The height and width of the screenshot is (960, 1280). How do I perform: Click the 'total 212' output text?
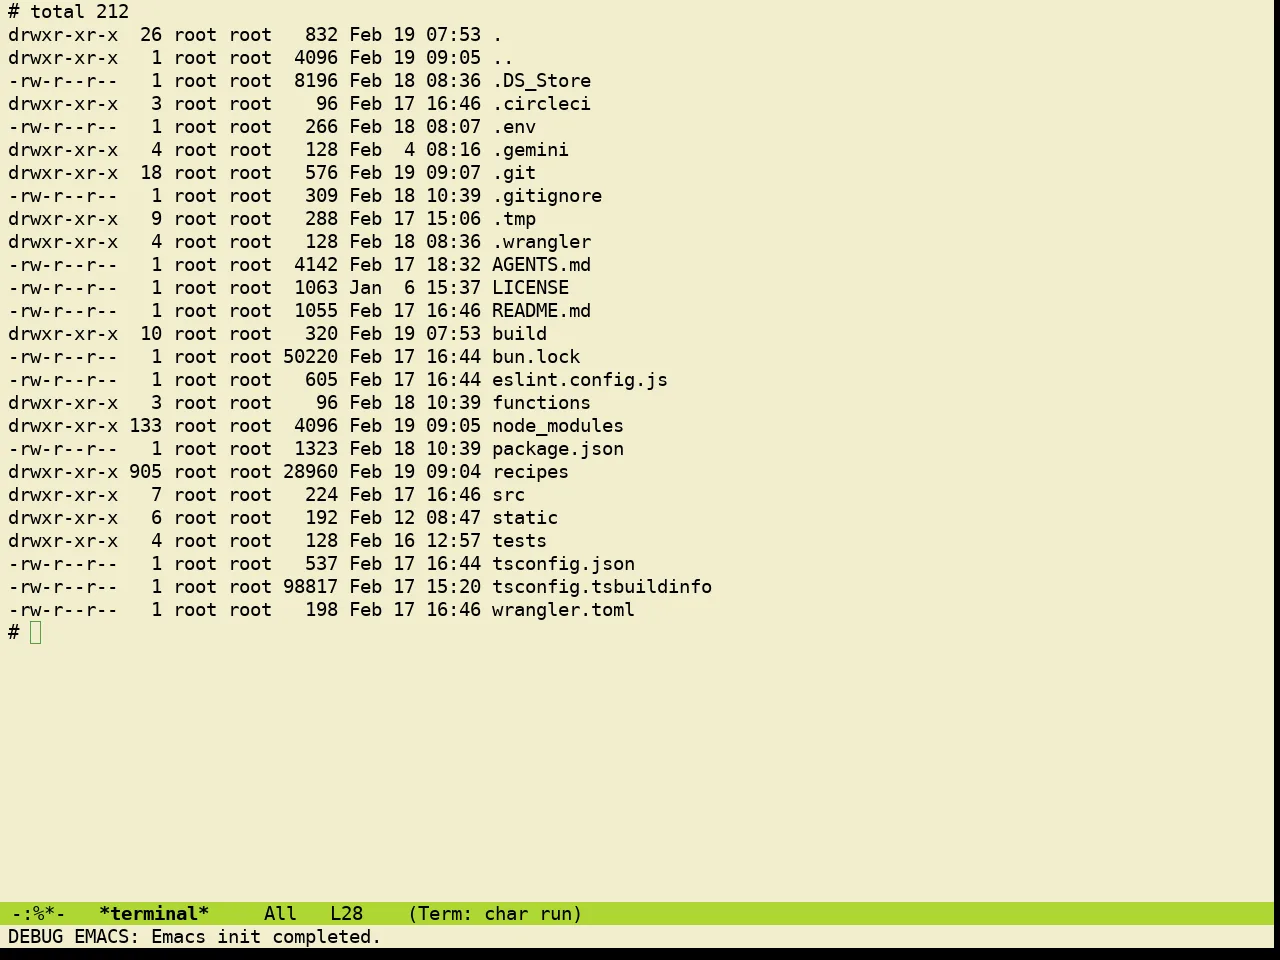79,12
